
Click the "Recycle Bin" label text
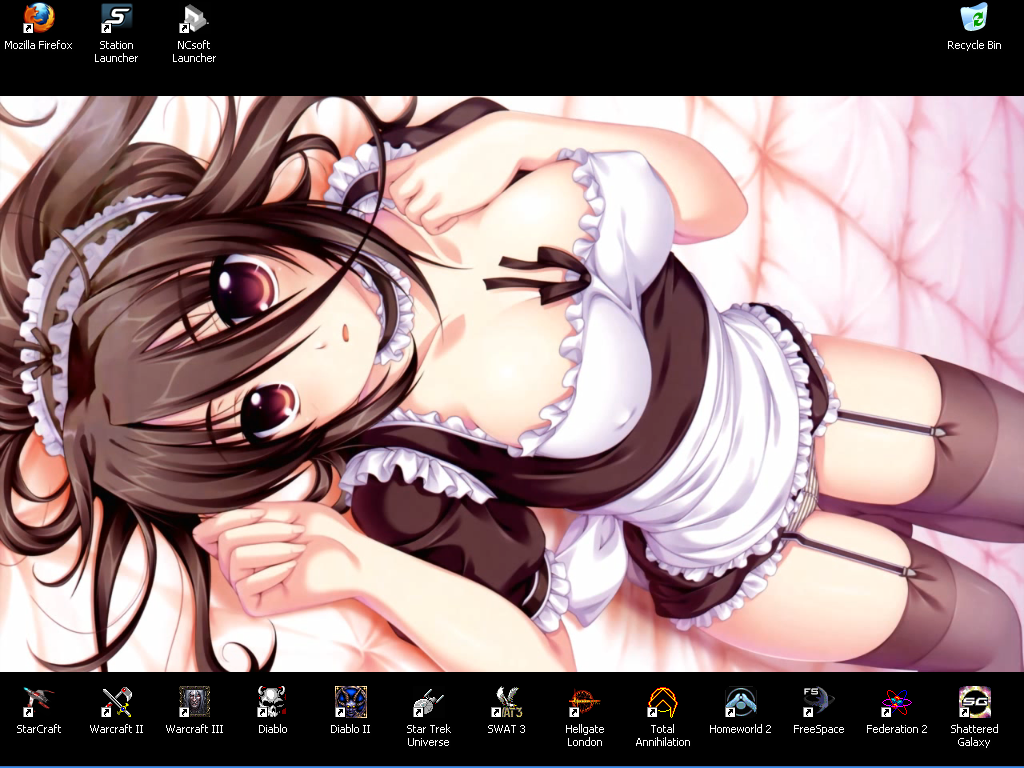click(974, 45)
